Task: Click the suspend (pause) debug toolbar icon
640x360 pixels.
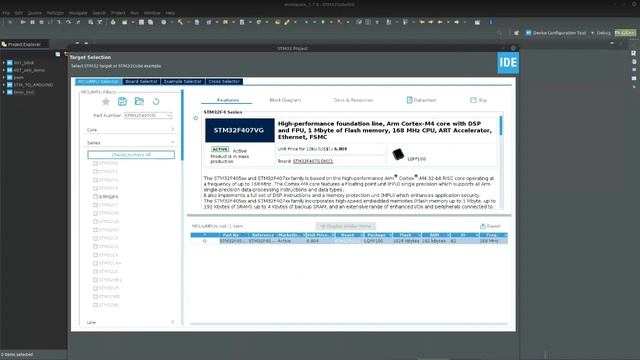Action: pos(32,22)
